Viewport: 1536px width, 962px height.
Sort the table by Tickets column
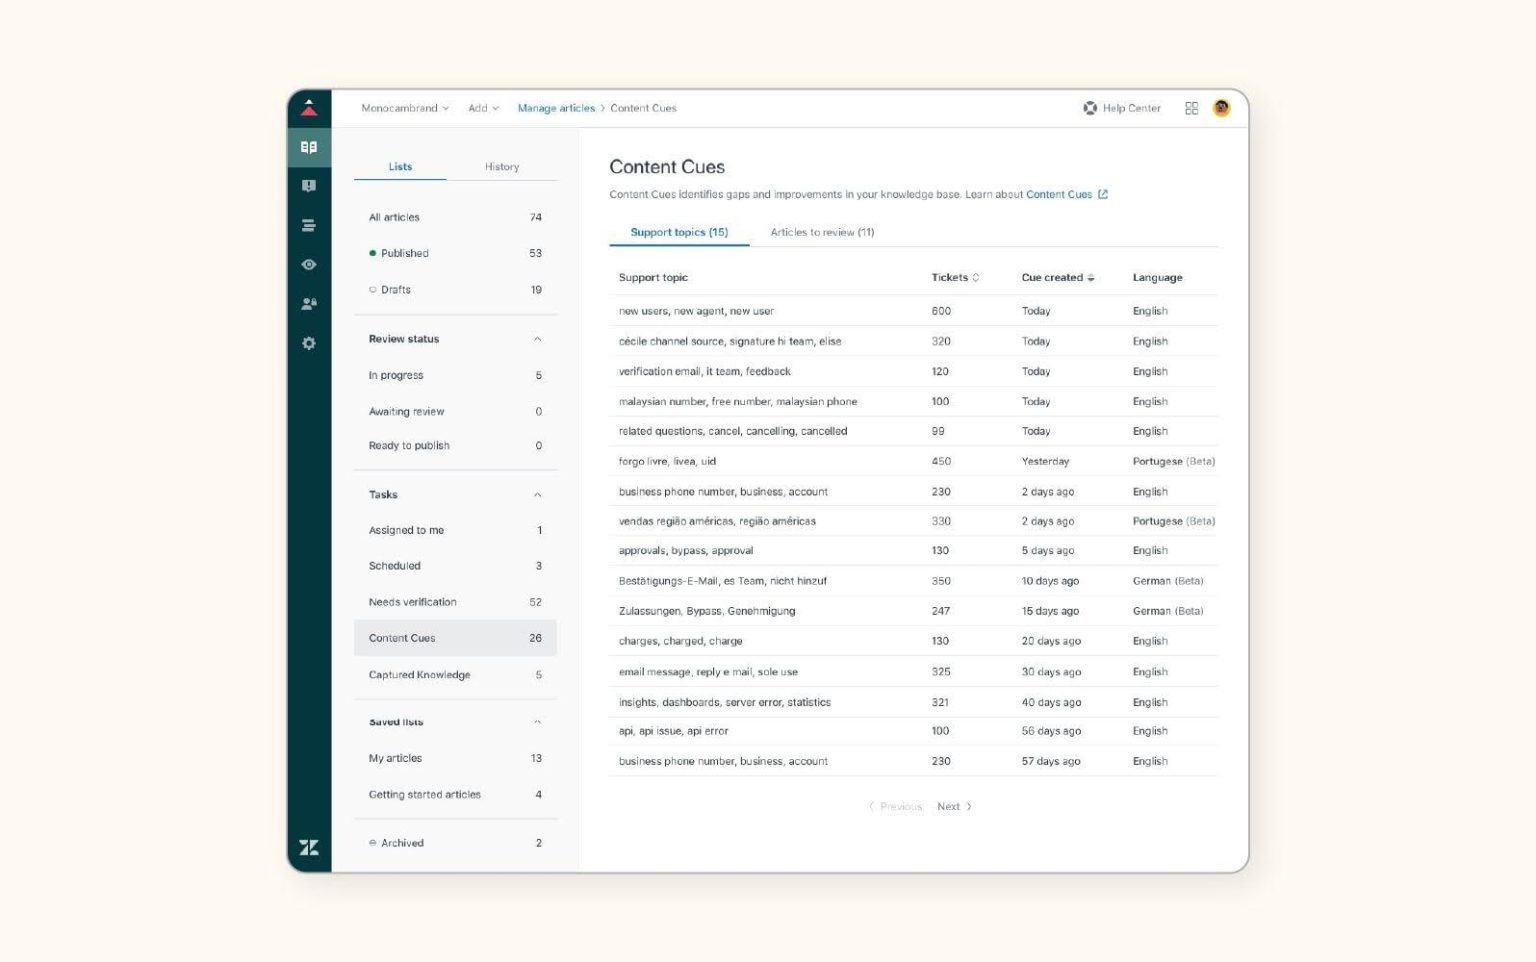955,277
